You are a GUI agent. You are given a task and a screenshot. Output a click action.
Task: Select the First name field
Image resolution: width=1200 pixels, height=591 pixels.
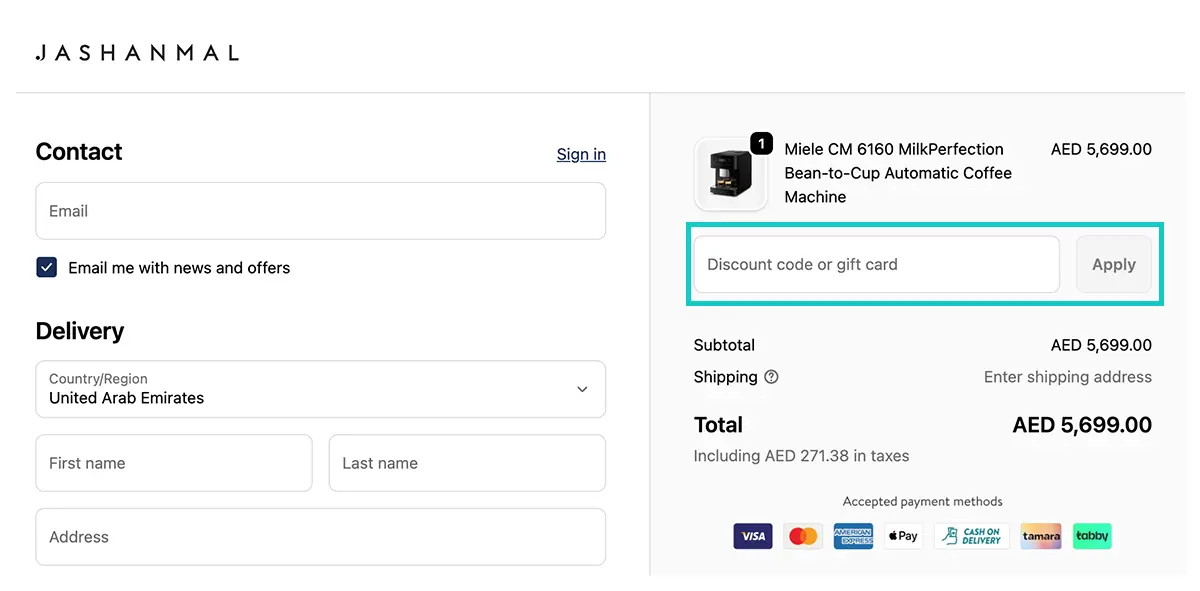[174, 463]
